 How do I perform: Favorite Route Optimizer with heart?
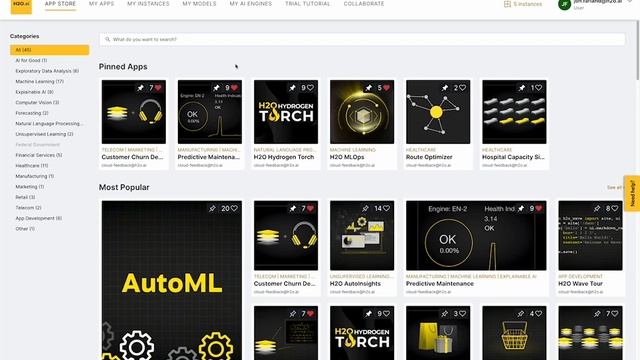click(462, 88)
